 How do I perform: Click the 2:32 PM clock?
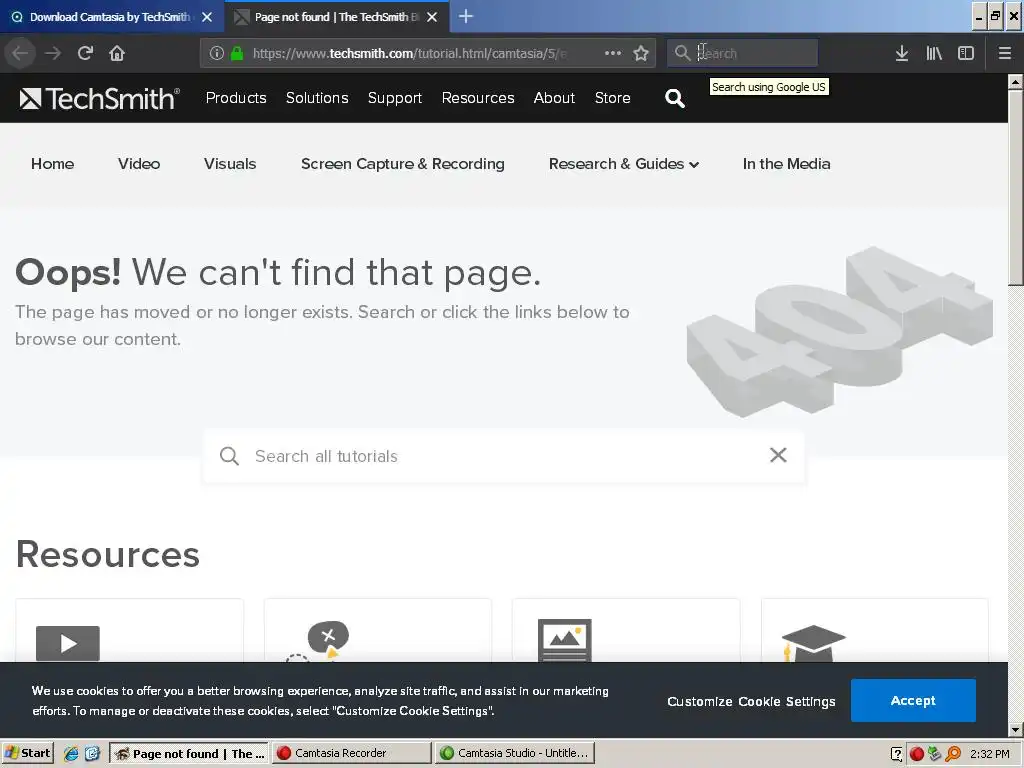tap(990, 754)
